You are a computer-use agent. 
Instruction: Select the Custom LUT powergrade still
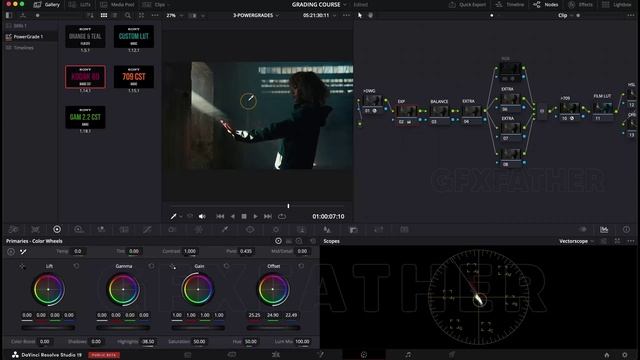pyautogui.click(x=134, y=37)
